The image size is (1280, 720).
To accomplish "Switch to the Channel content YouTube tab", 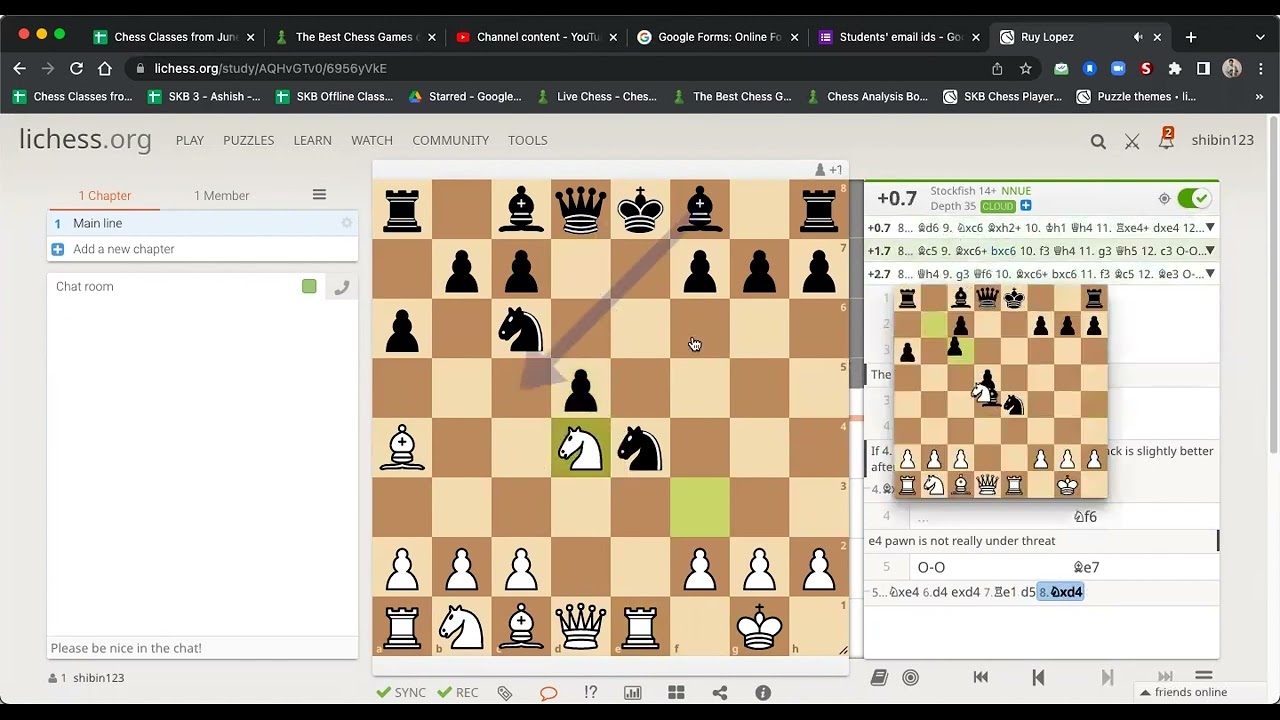I will [537, 37].
